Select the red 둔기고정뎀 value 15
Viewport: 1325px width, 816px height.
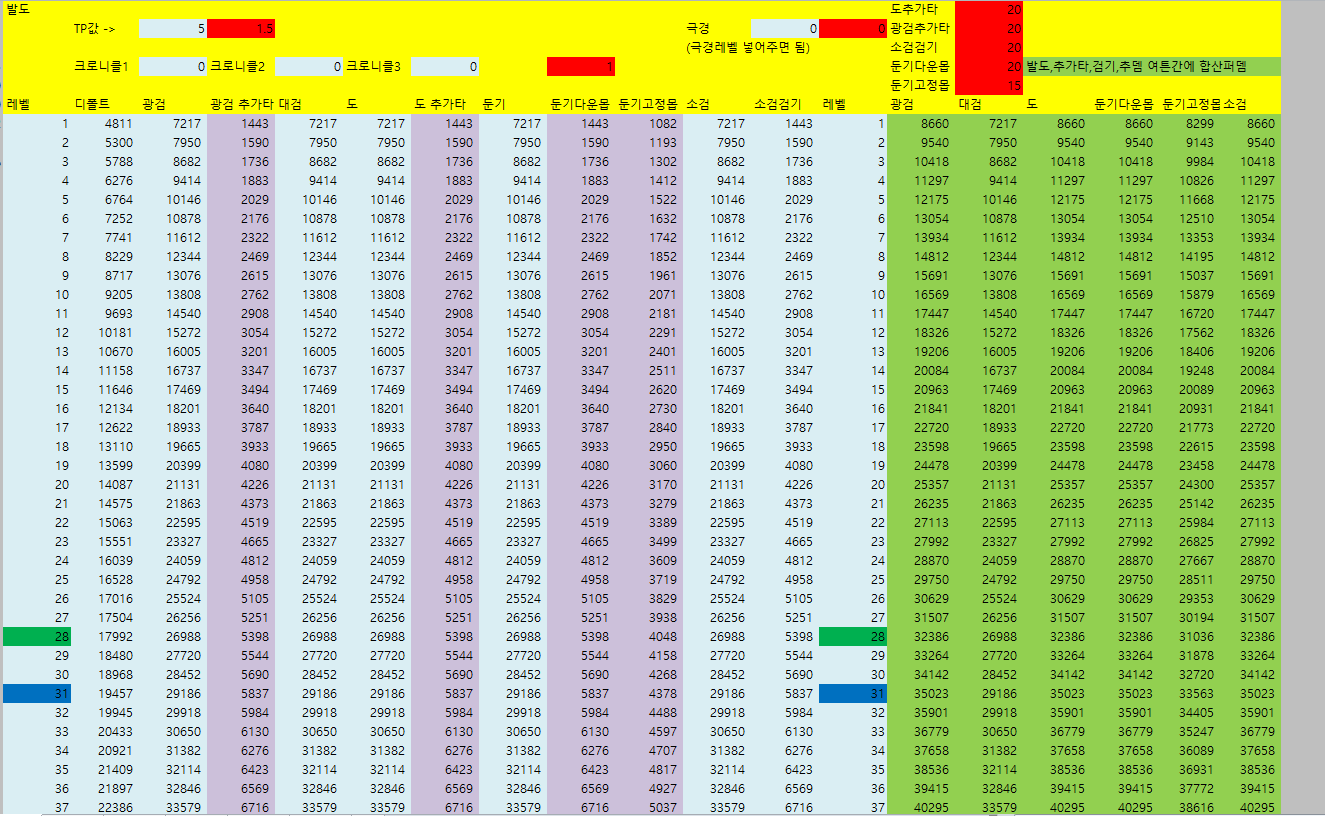[989, 86]
